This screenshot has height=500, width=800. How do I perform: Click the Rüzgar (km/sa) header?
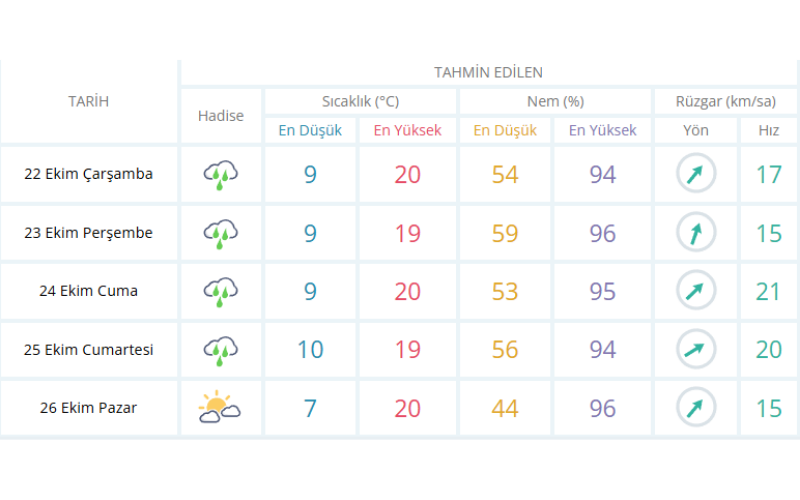click(725, 102)
